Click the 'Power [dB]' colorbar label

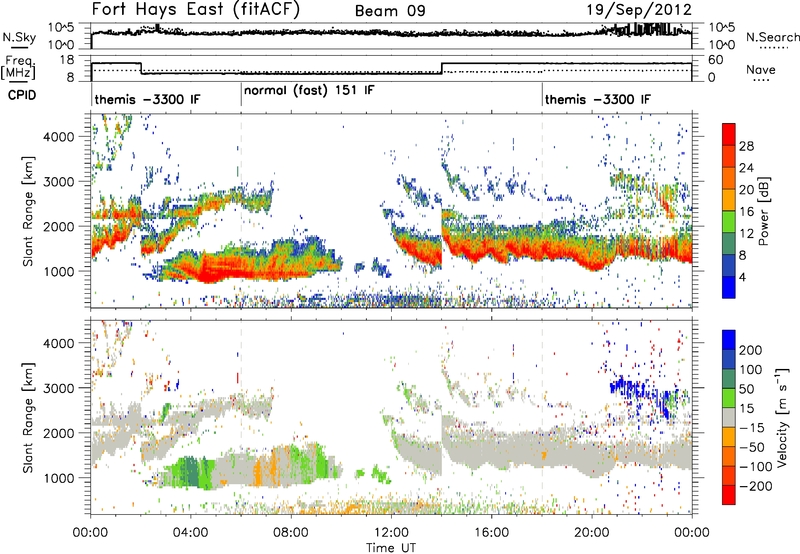[763, 211]
